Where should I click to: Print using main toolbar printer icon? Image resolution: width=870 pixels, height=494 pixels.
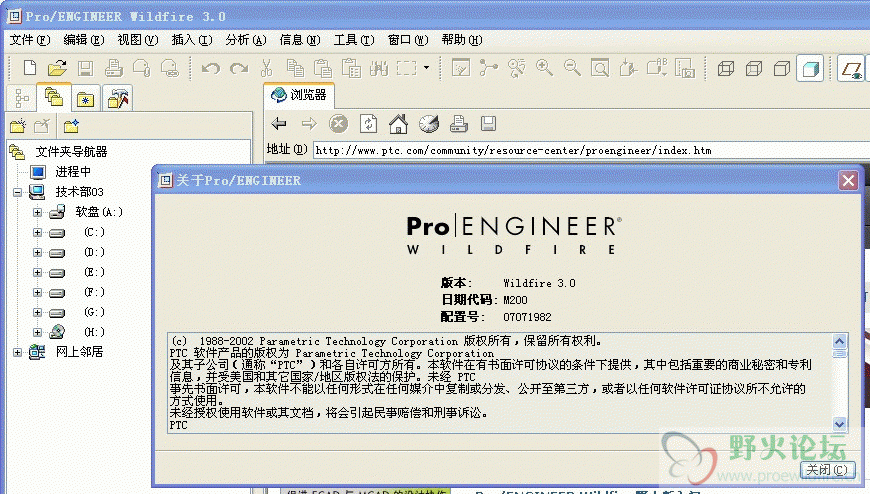point(113,68)
